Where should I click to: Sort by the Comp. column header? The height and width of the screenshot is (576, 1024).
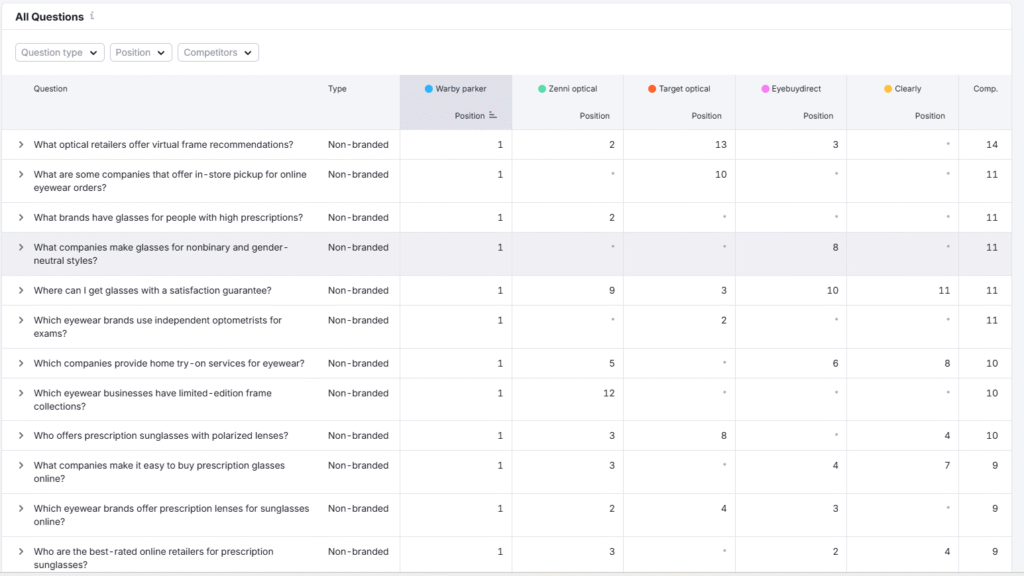[x=985, y=89]
